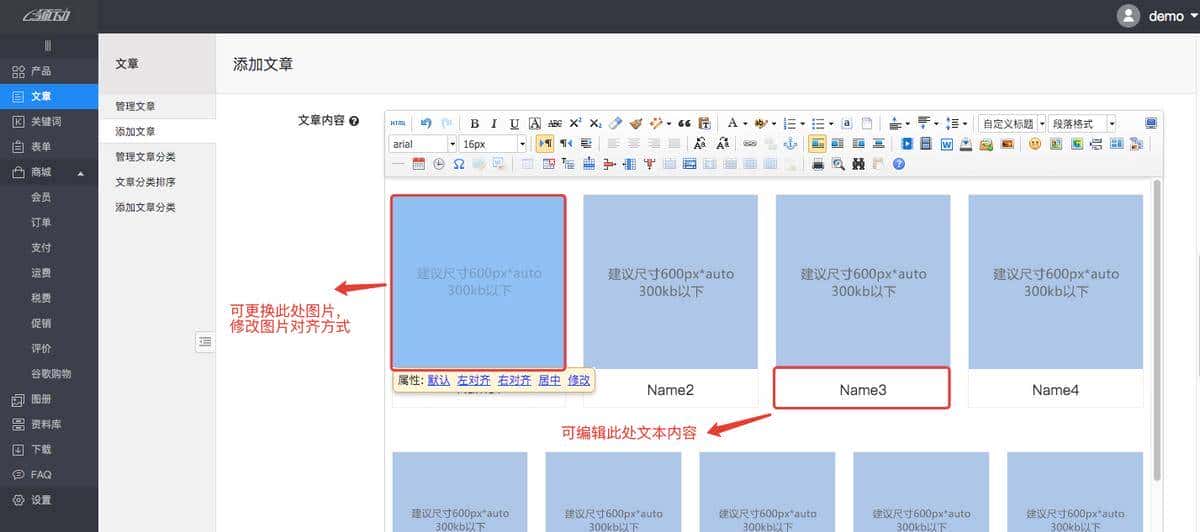
Task: Click the format painter brush icon
Action: point(636,123)
